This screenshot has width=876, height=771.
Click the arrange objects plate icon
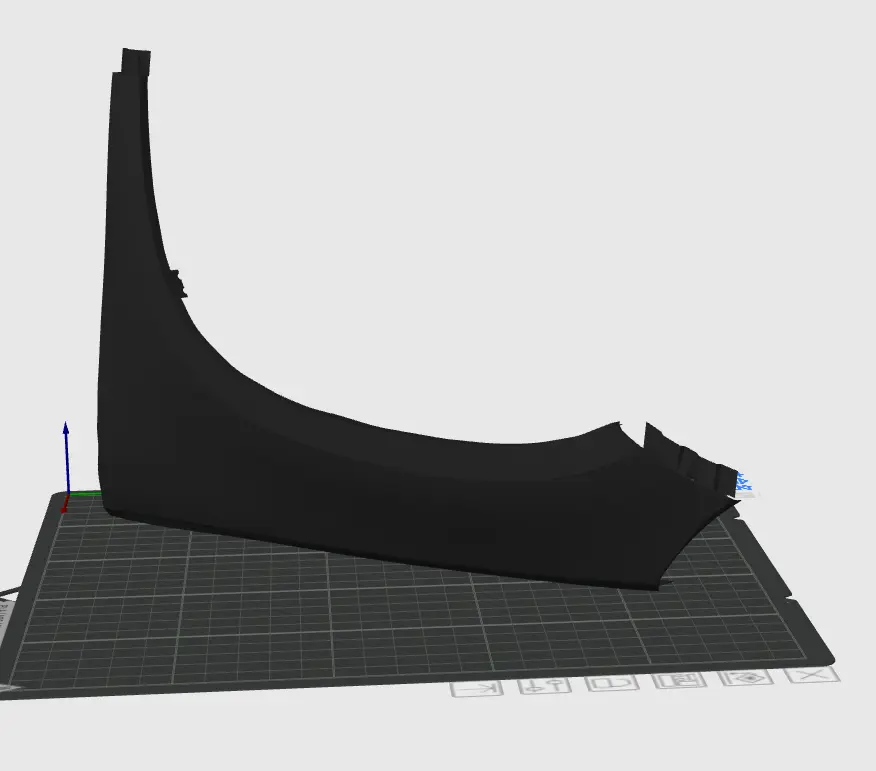coord(679,680)
